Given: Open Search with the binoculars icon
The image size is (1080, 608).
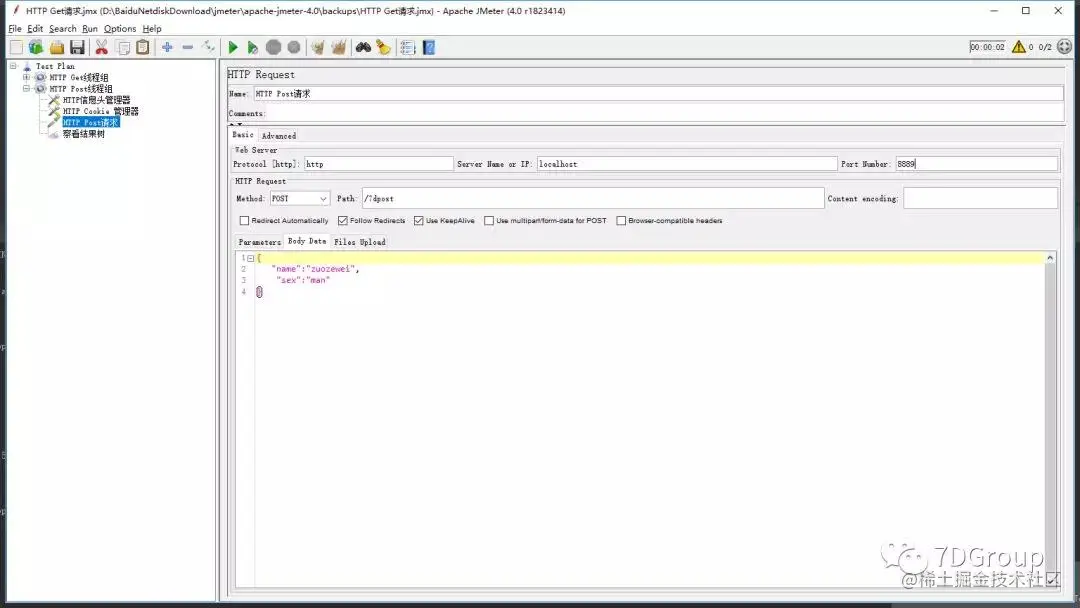Looking at the screenshot, I should pyautogui.click(x=363, y=48).
